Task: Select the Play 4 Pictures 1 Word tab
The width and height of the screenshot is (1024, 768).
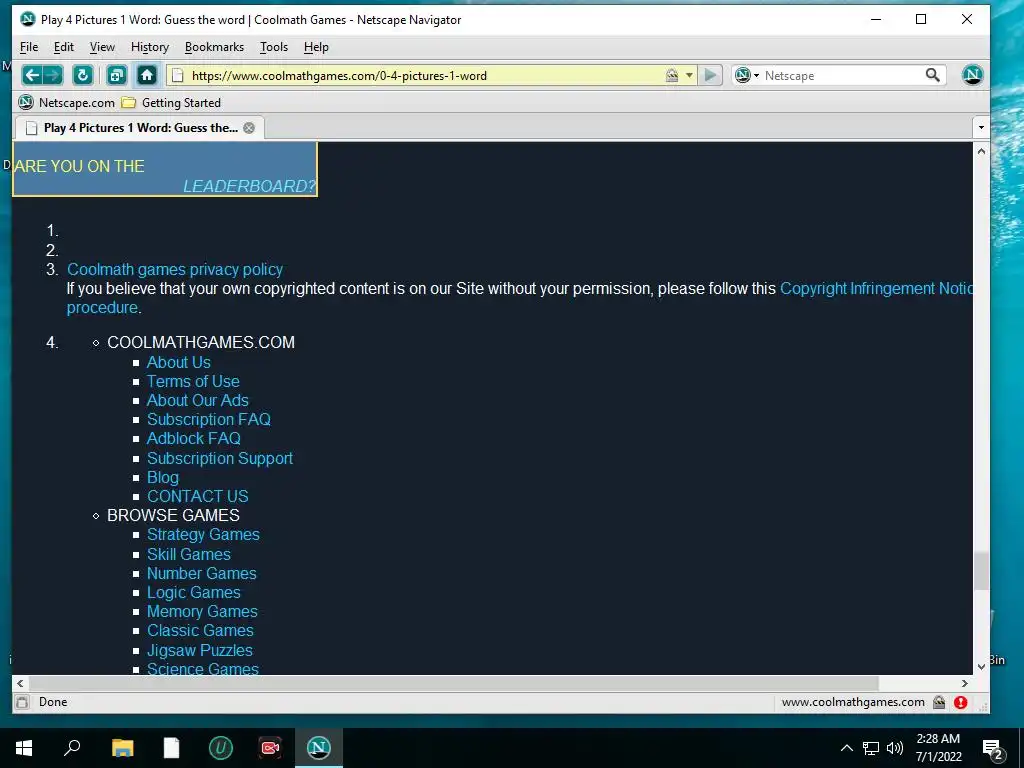Action: point(138,128)
